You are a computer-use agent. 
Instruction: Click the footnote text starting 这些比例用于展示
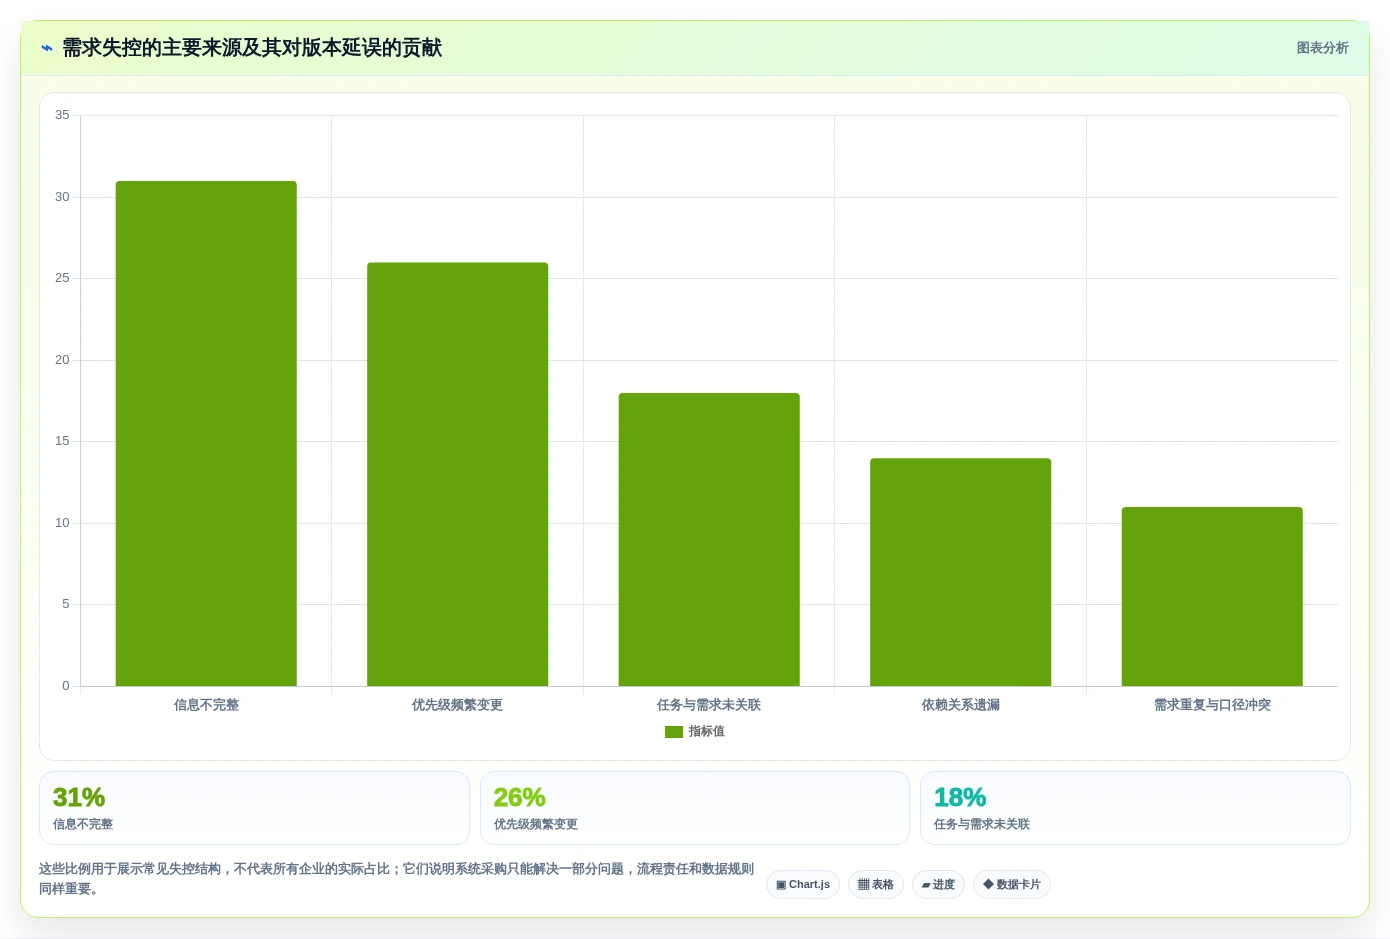(x=396, y=879)
